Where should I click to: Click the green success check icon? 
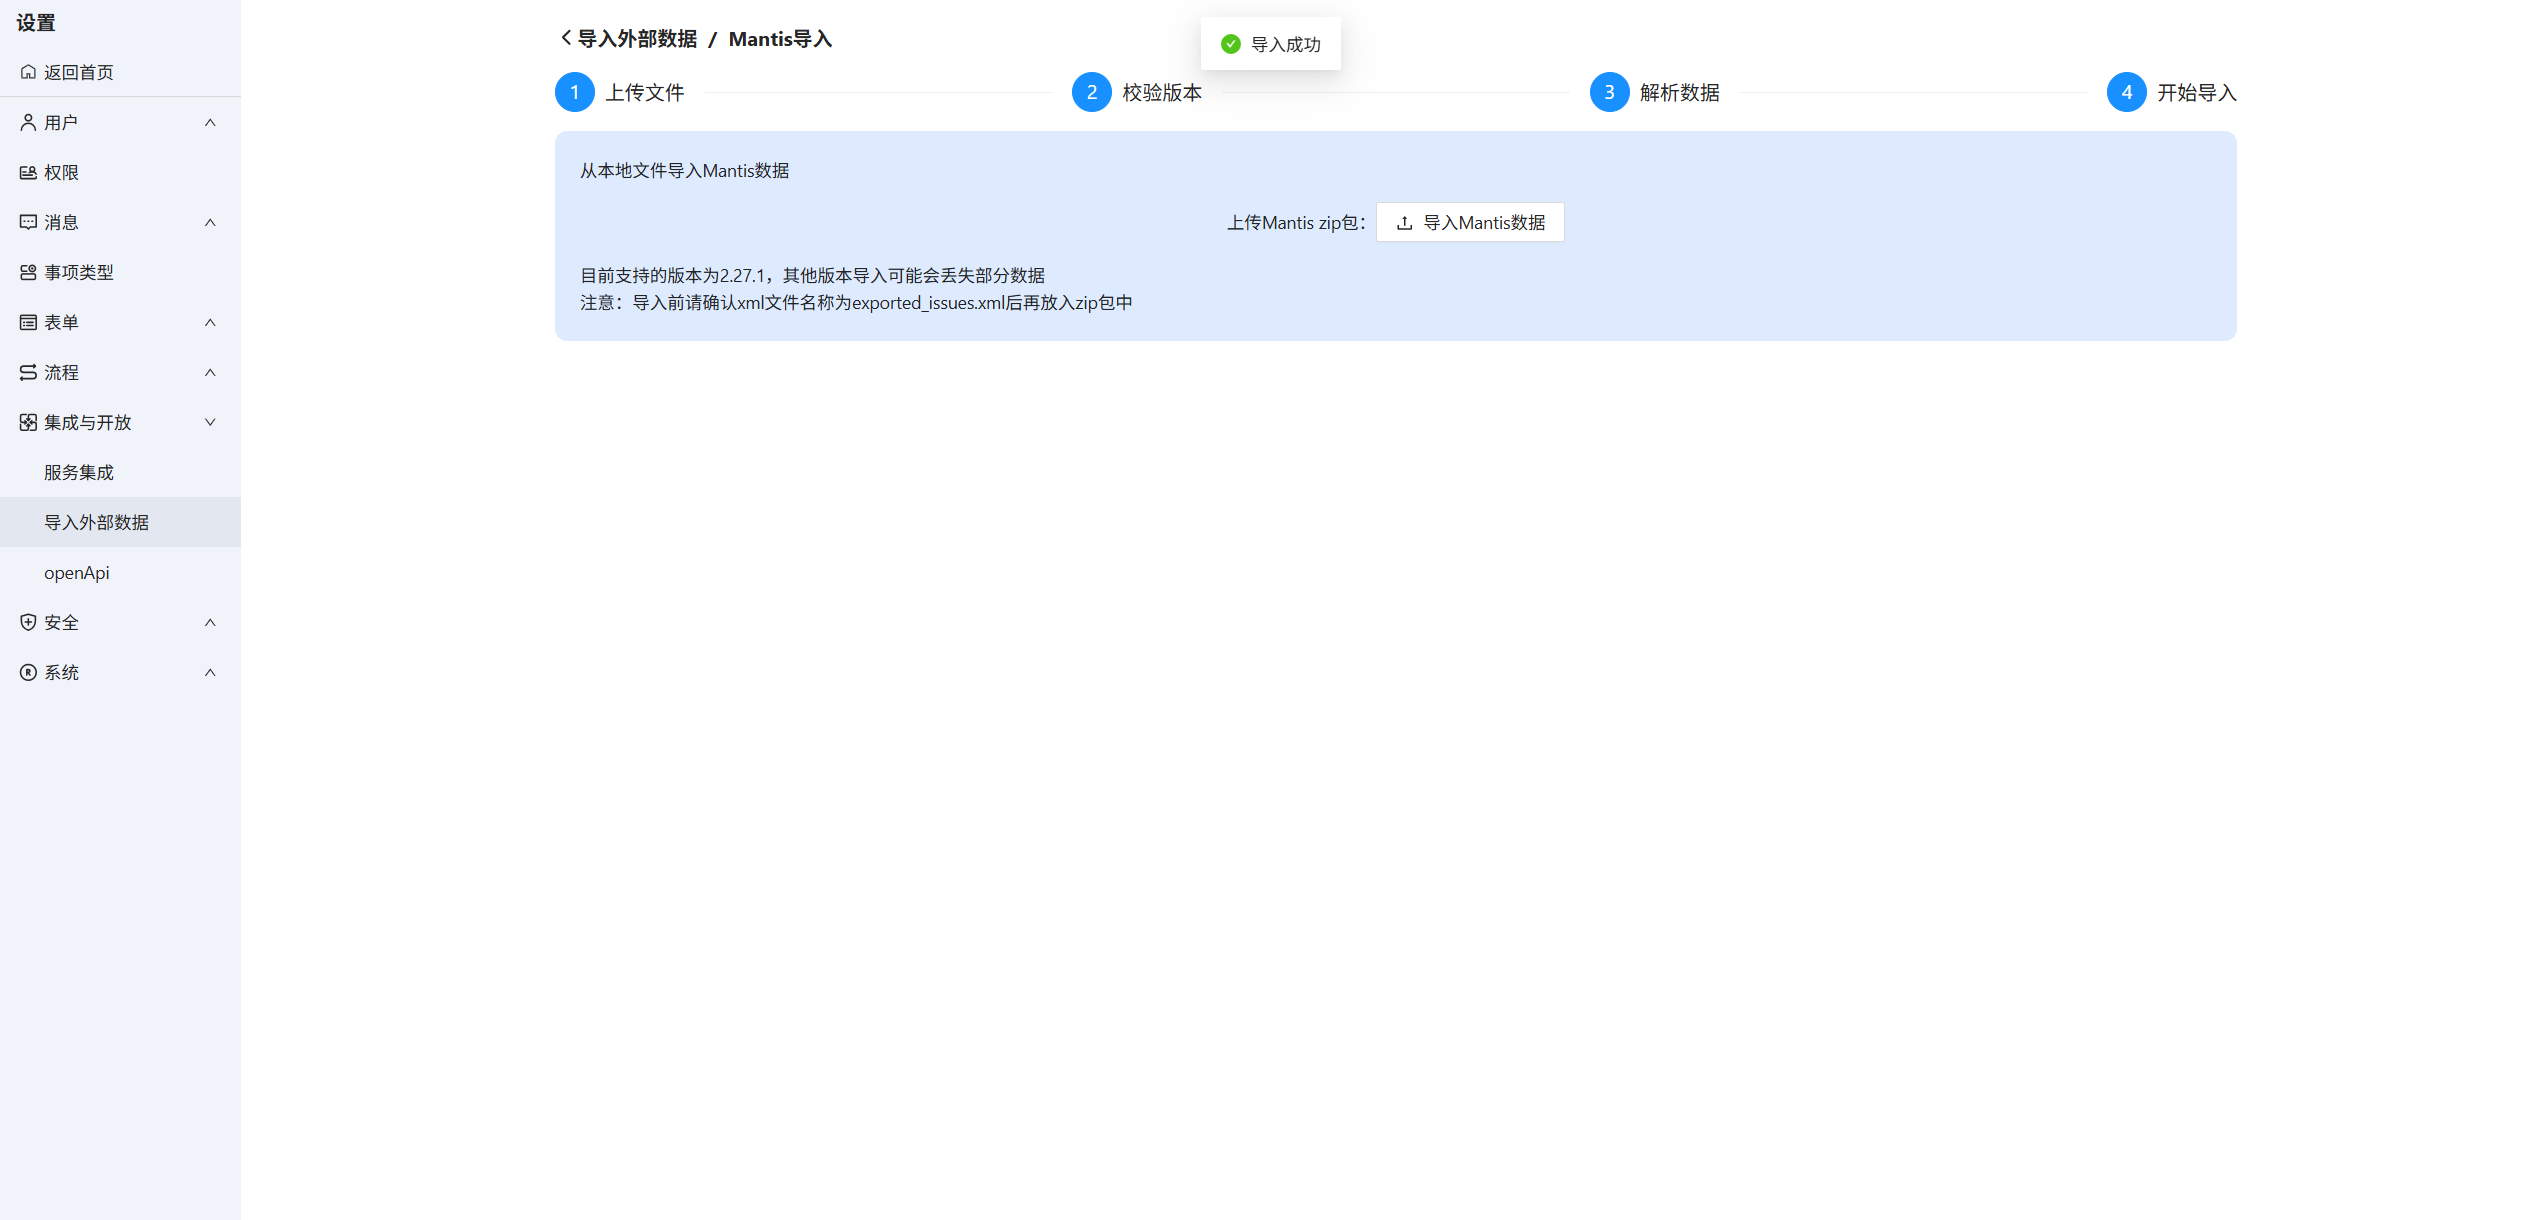coord(1231,44)
